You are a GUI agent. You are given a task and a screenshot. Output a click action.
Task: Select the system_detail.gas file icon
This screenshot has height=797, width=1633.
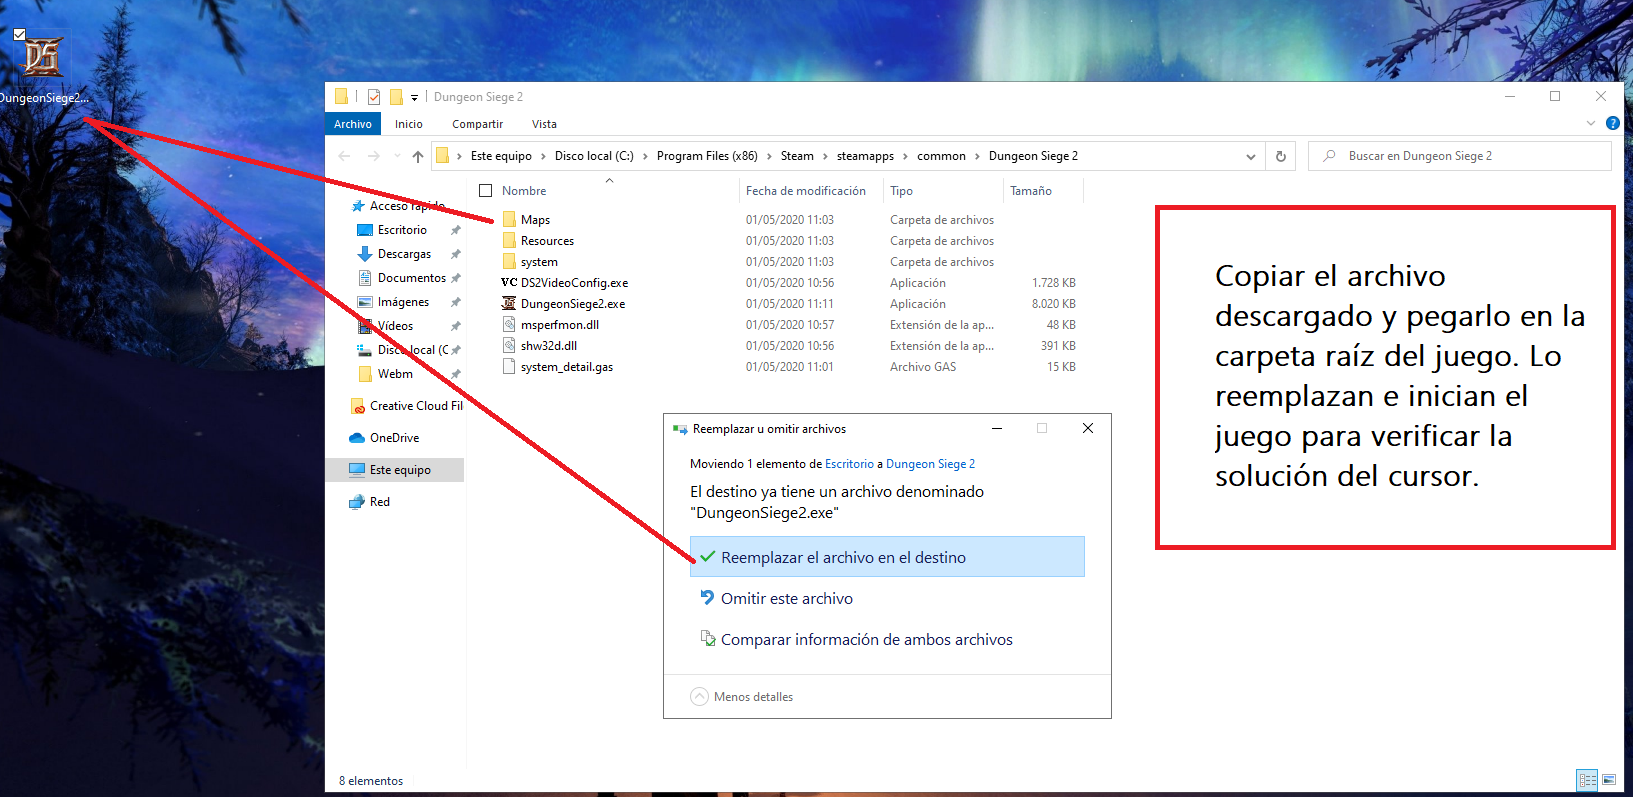(x=509, y=366)
